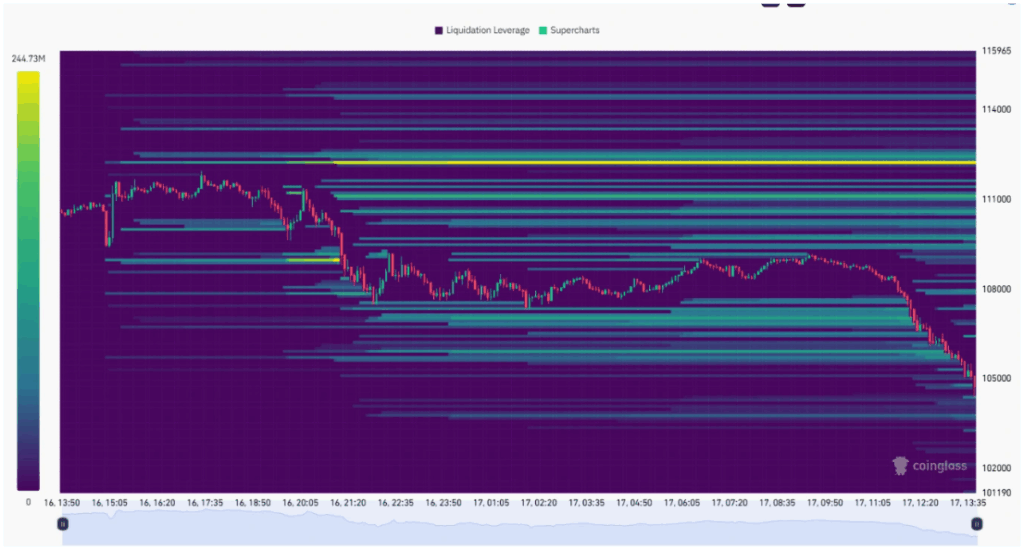Click the 17, 01:05 time axis label
Screen dimensions: 1024x550
490,503
